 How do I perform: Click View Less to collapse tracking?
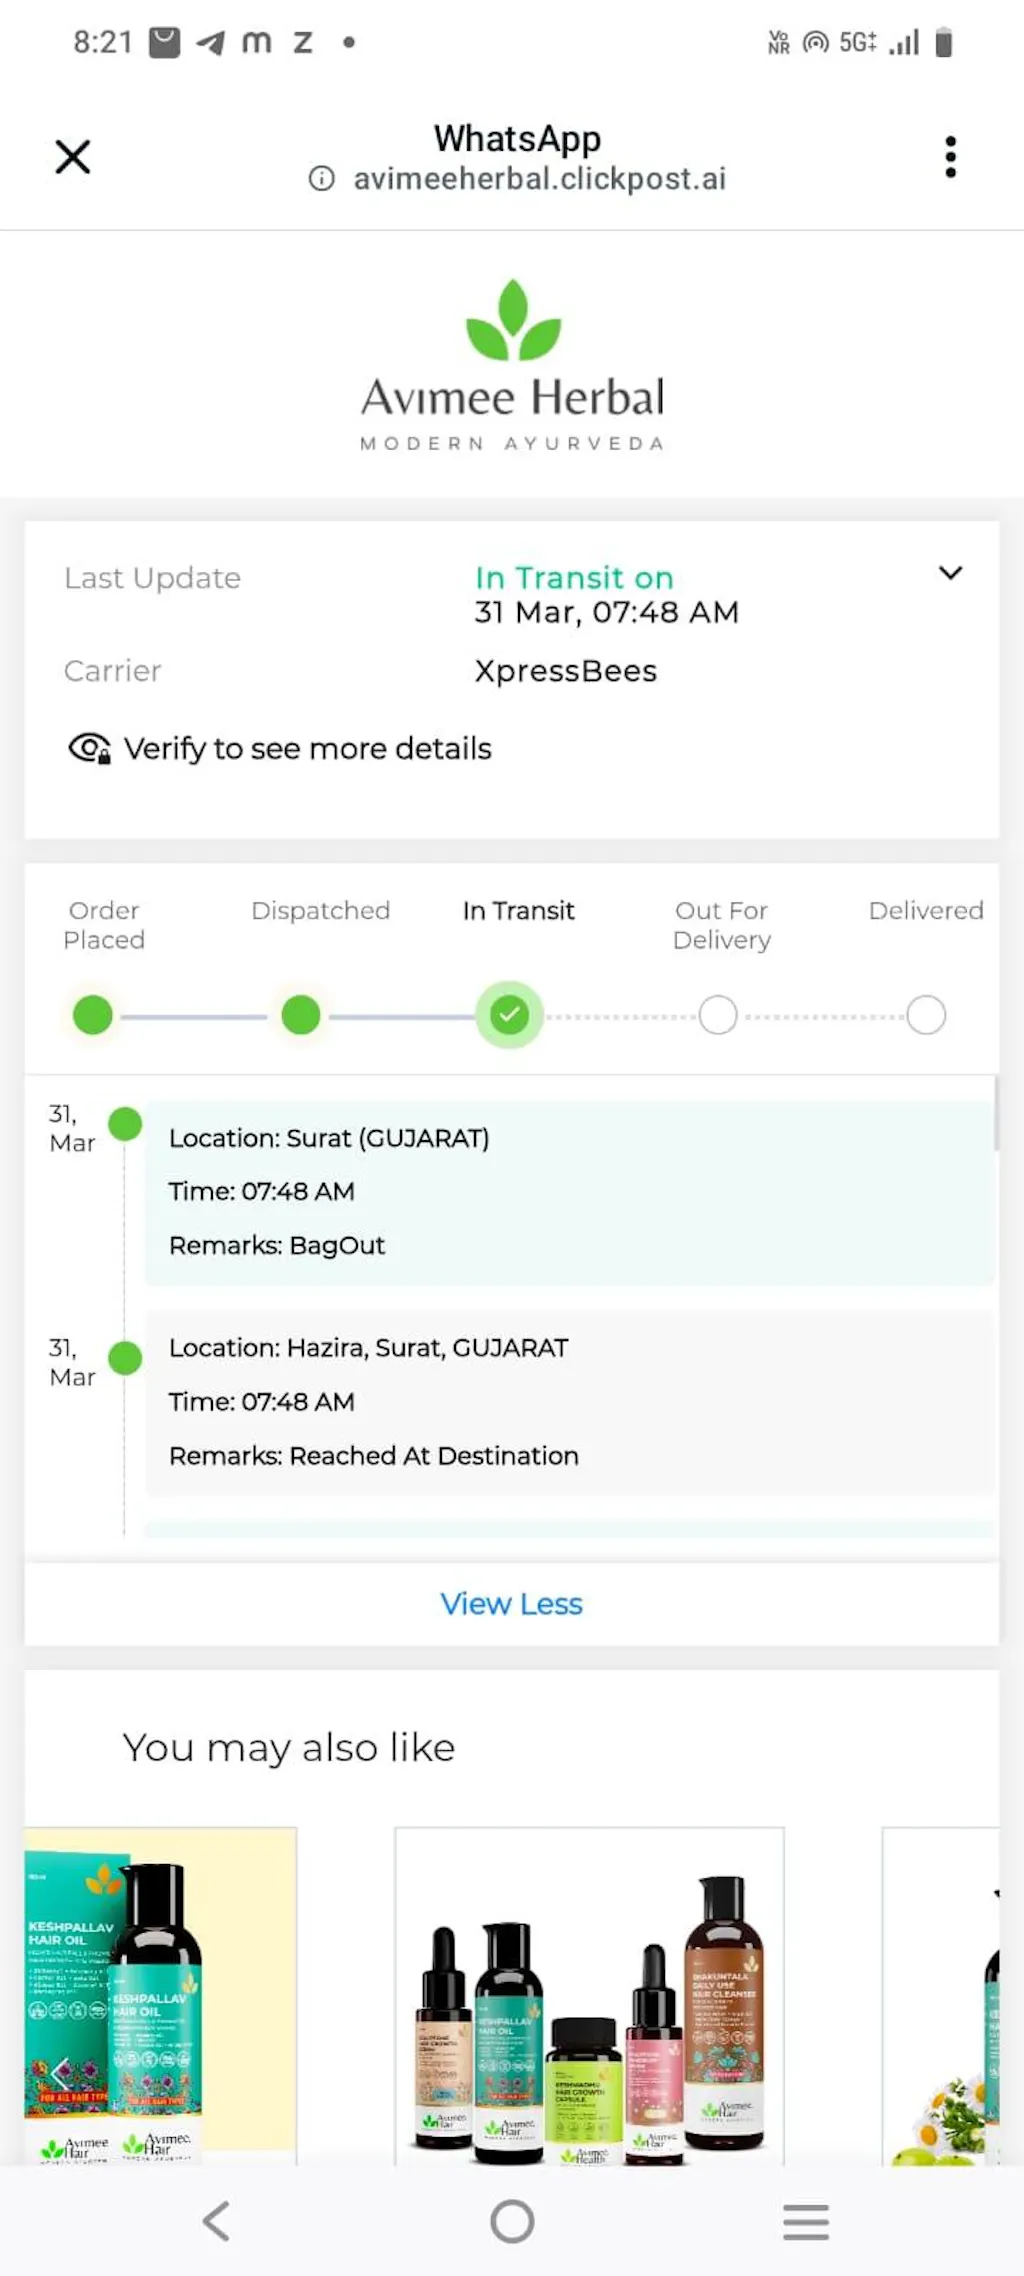511,1604
